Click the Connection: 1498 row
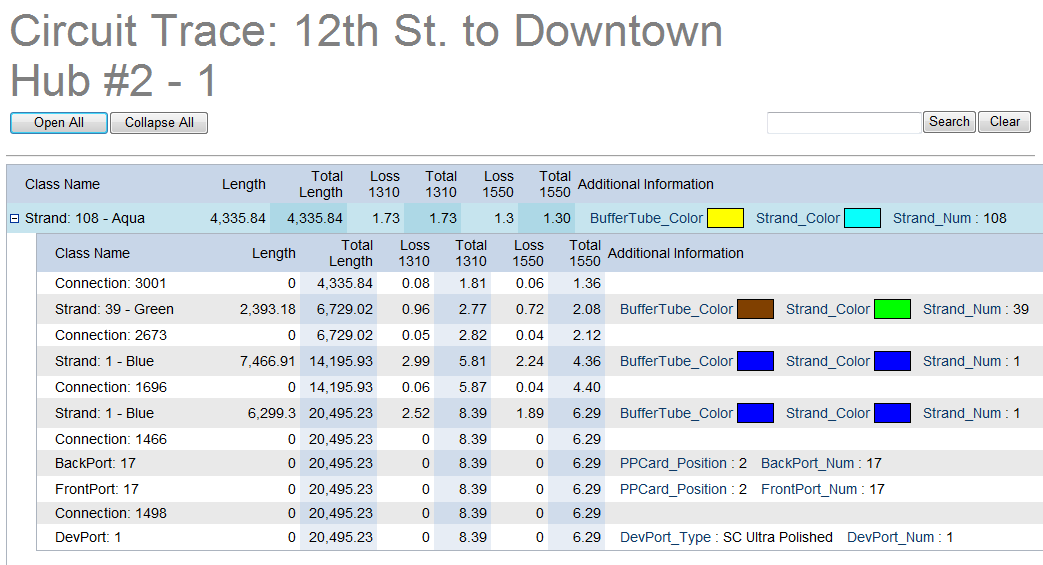Screen dimensions: 1043x565 111,513
